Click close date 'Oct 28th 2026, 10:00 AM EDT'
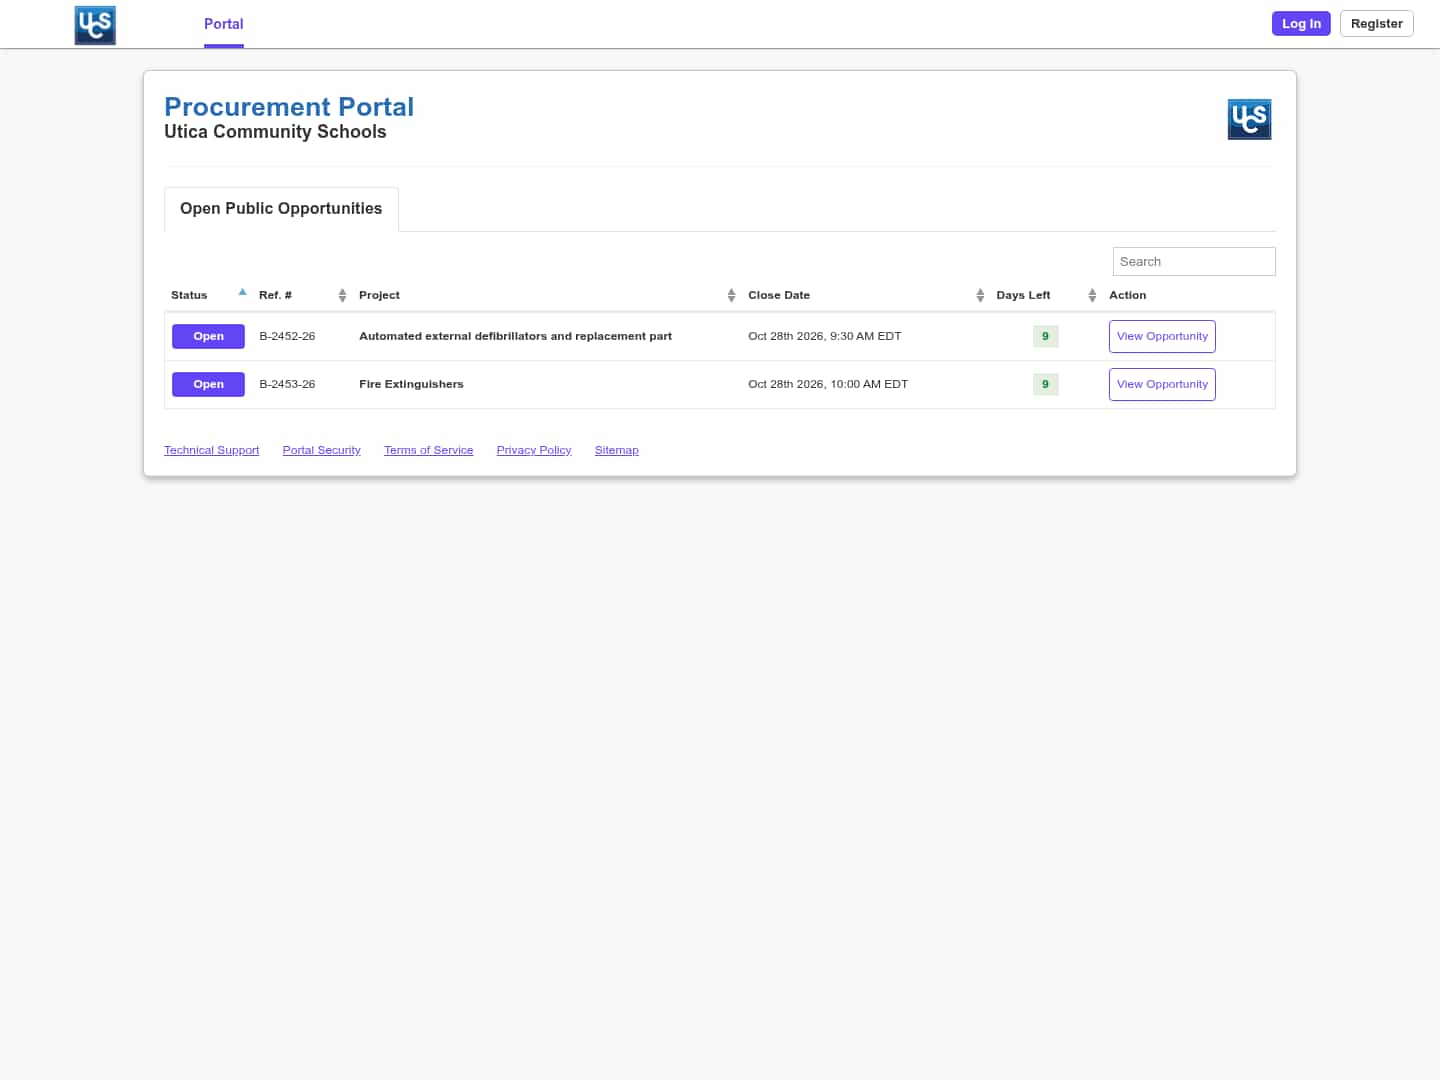The height and width of the screenshot is (1080, 1440). tap(828, 384)
